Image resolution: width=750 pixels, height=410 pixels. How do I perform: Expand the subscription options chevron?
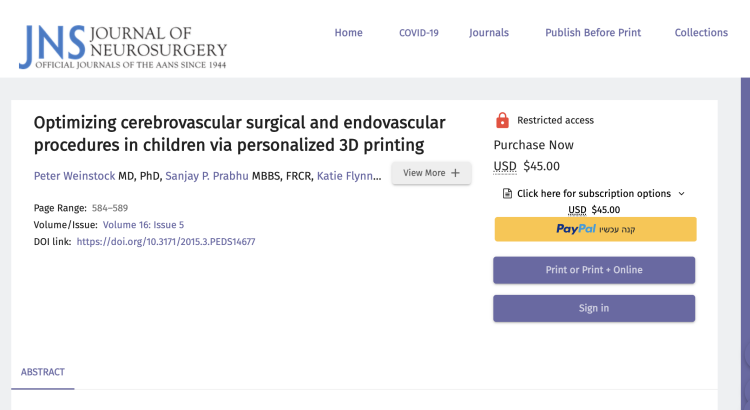pyautogui.click(x=682, y=193)
